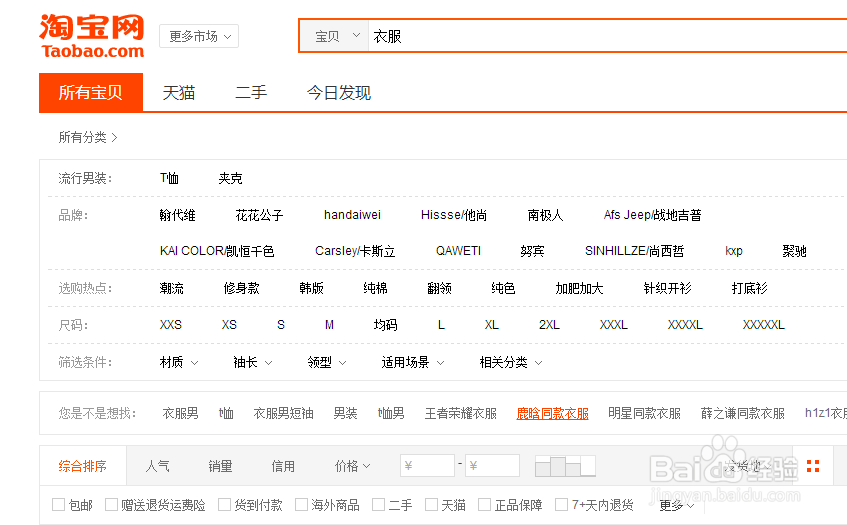The height and width of the screenshot is (525, 847).
Task: Choose brand KAI COLOR/凯恒千色
Action: 217,251
